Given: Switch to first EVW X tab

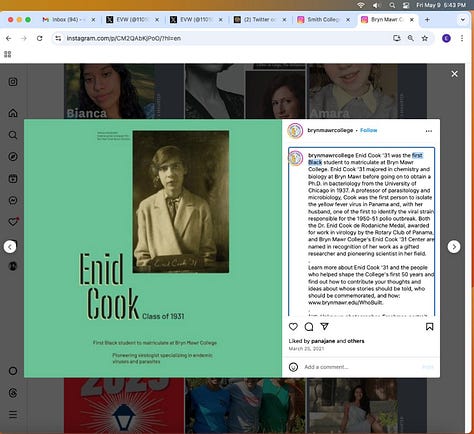Looking at the screenshot, I should tap(132, 20).
